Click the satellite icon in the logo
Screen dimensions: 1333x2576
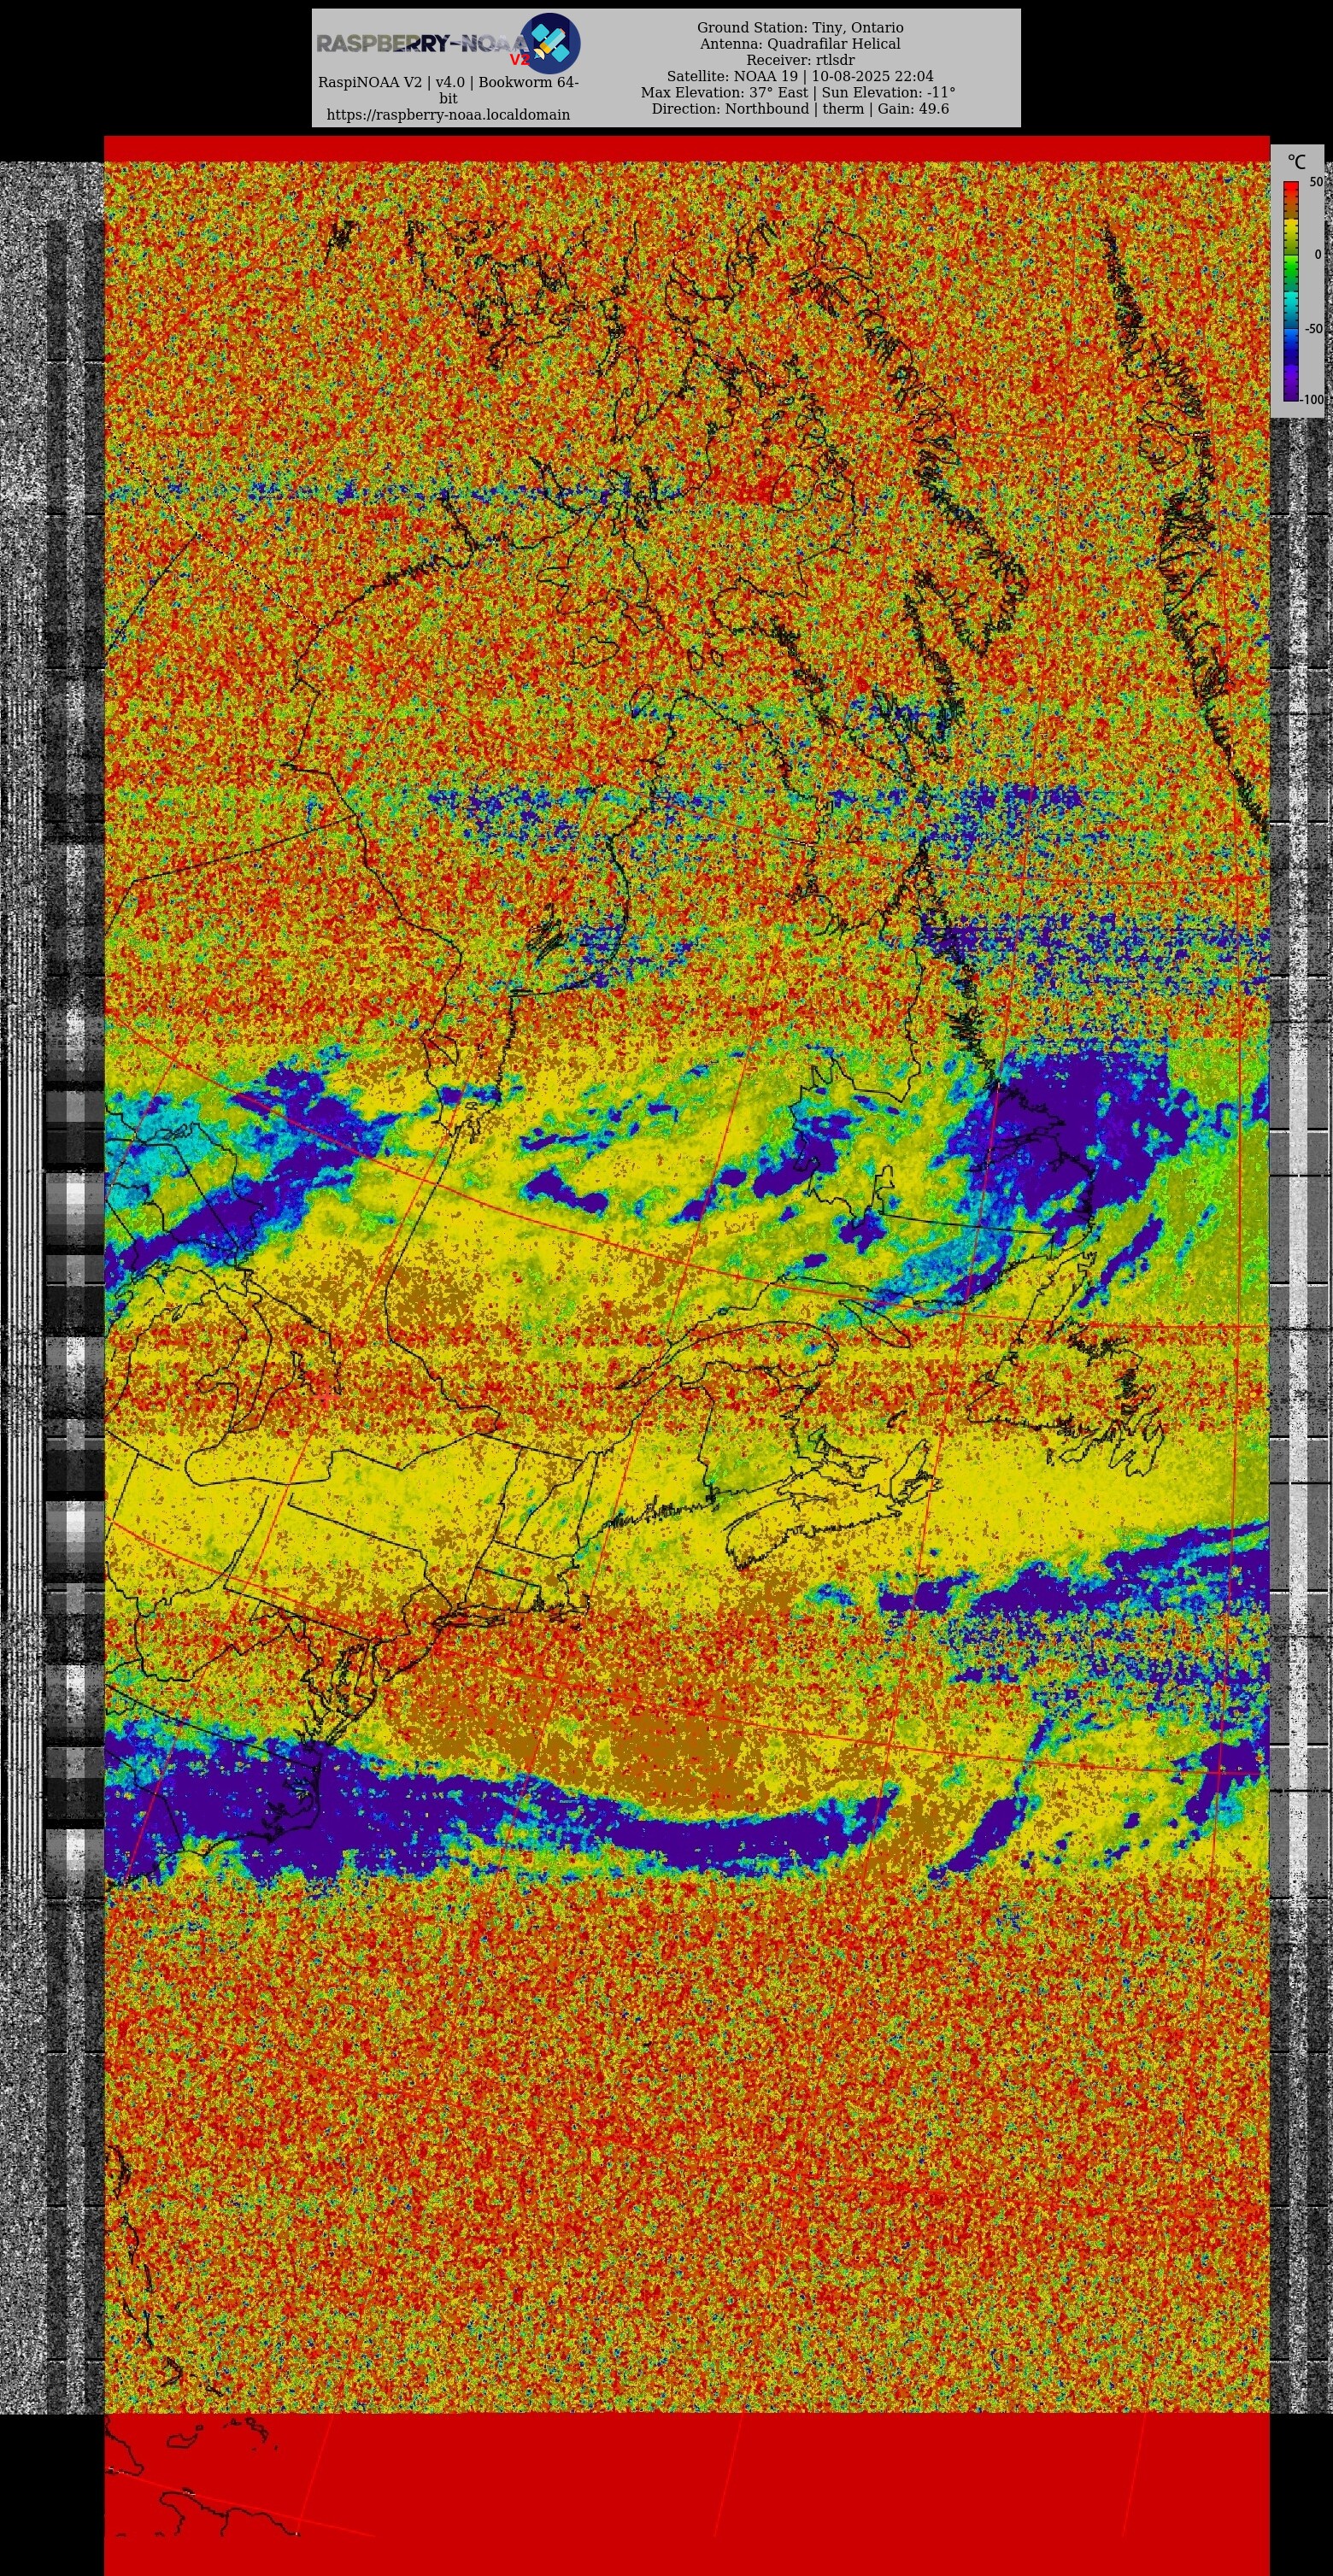click(550, 42)
